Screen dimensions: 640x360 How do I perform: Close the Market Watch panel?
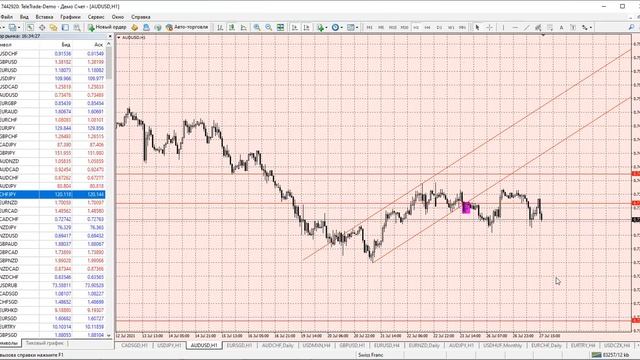pyautogui.click(x=110, y=36)
